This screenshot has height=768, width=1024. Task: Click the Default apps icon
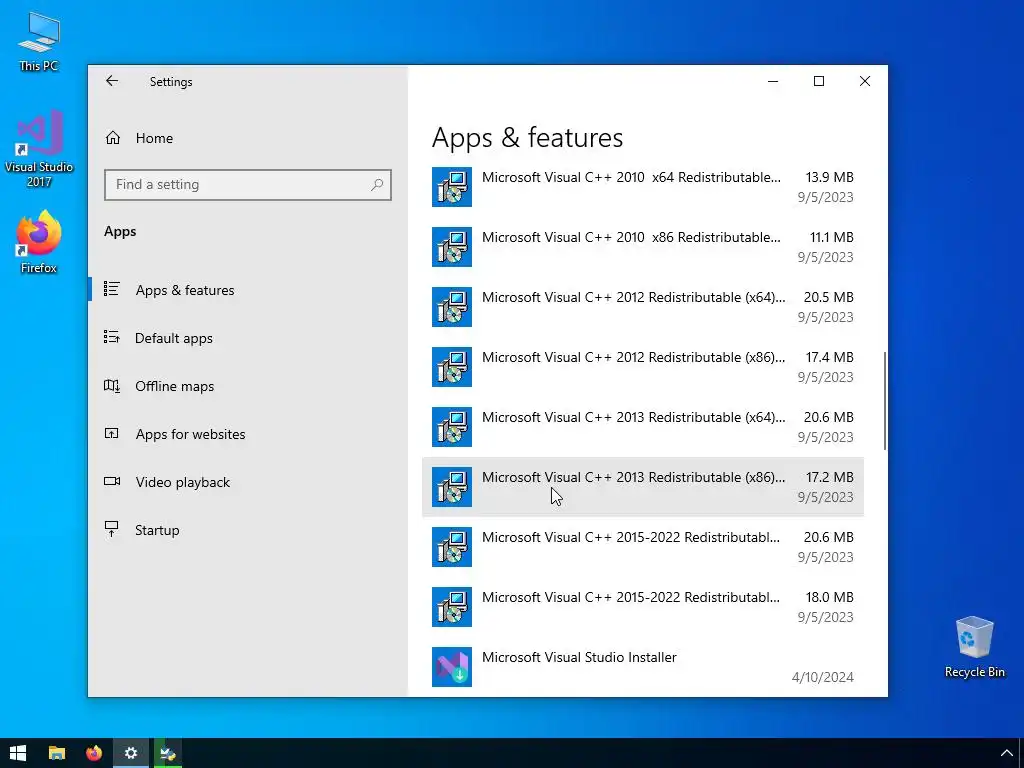click(112, 337)
